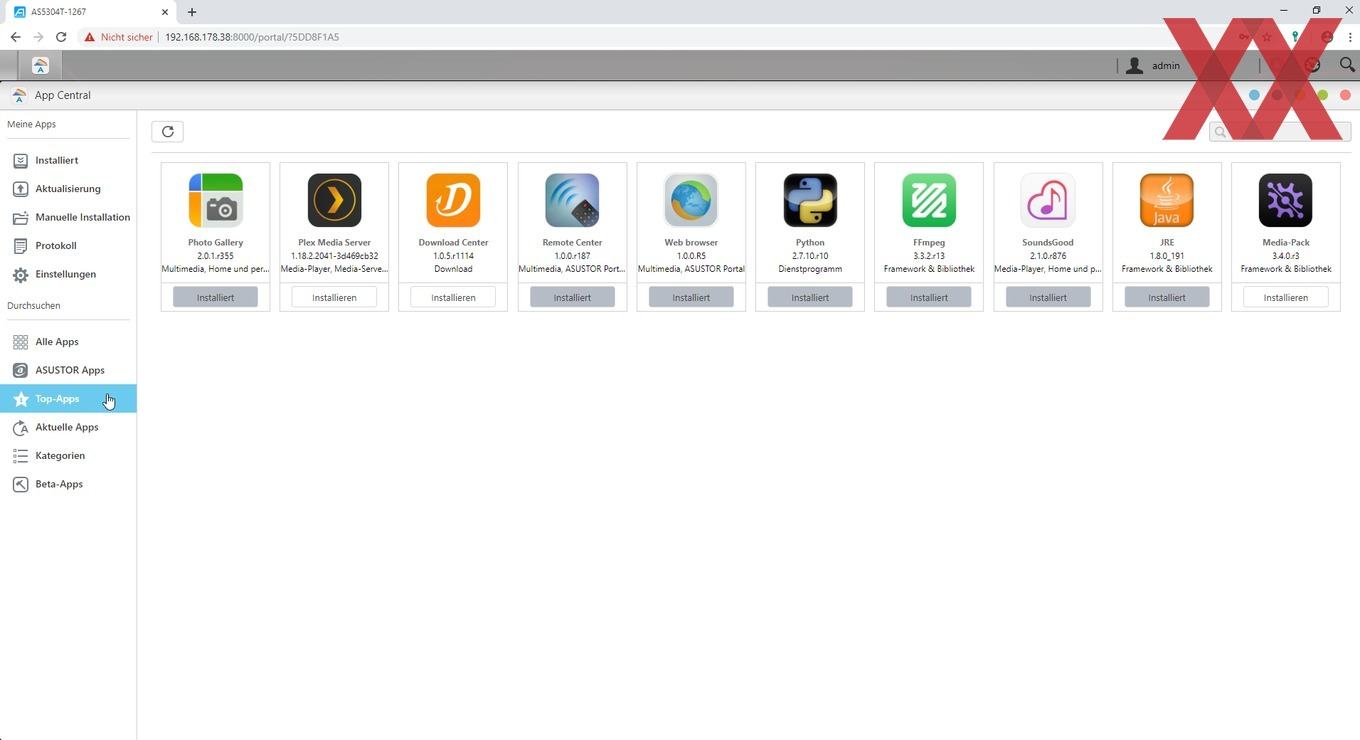Click the magnifier icon in ADM top bar
Viewport: 1360px width, 740px height.
click(1347, 65)
